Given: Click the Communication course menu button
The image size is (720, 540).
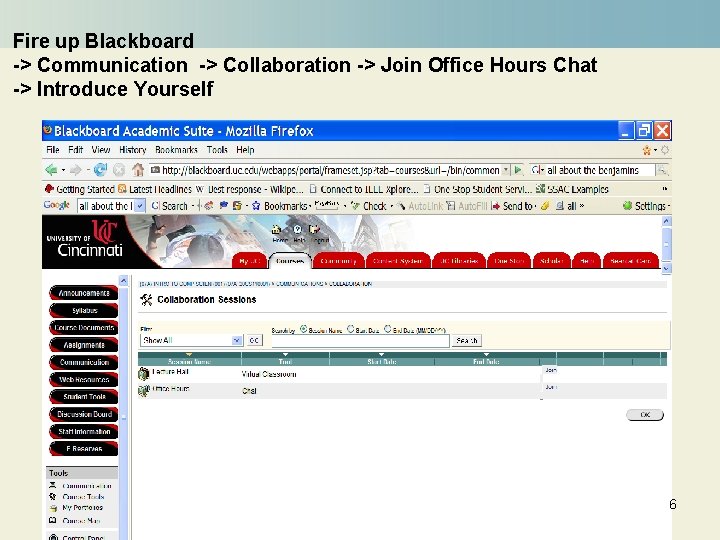Looking at the screenshot, I should (x=84, y=362).
